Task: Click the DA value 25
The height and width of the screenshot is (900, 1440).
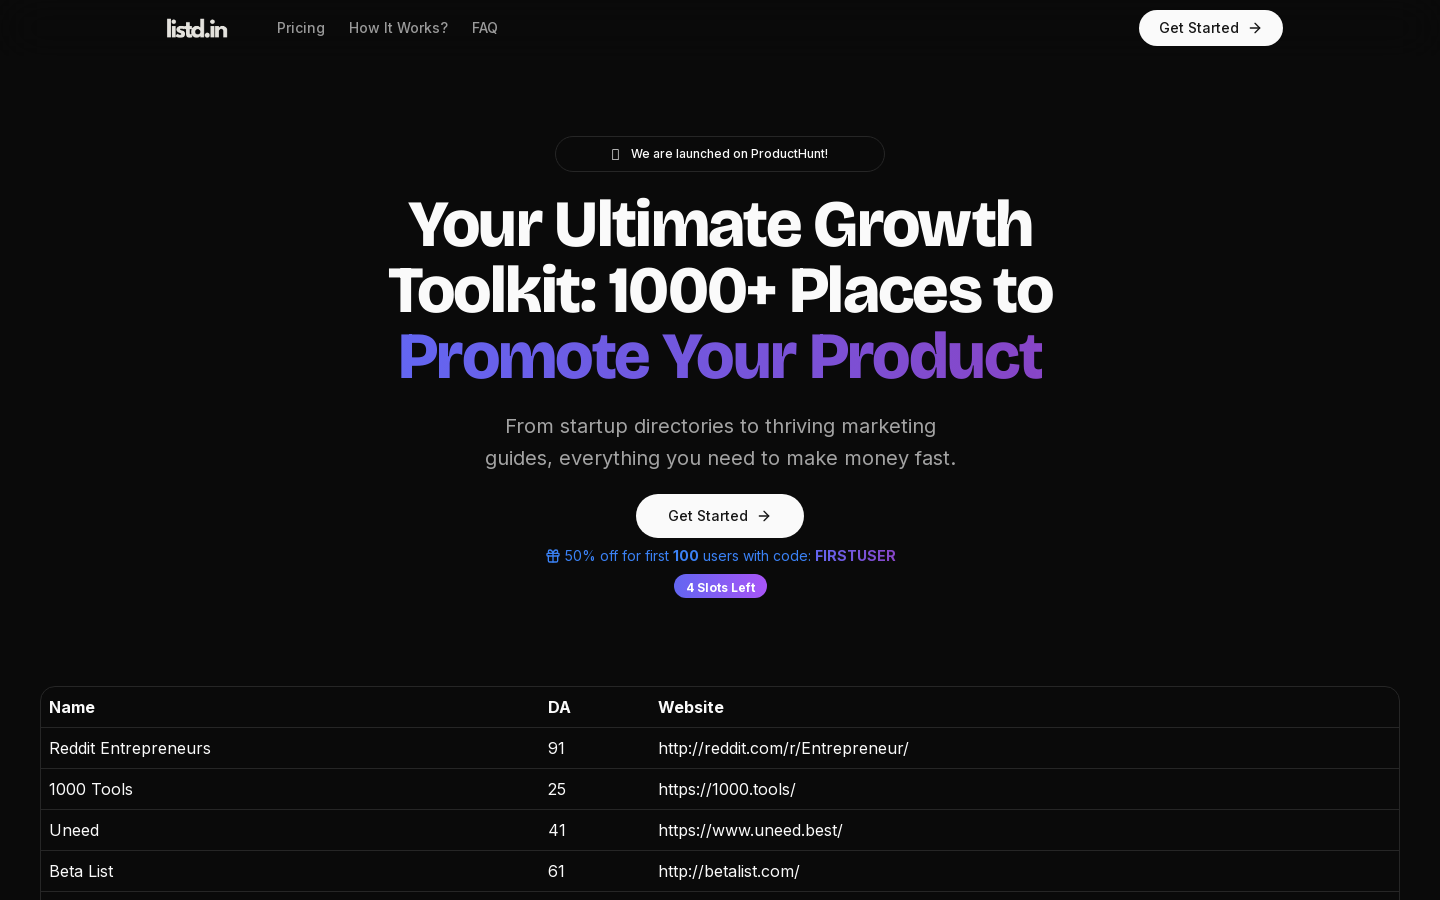Action: tap(557, 789)
